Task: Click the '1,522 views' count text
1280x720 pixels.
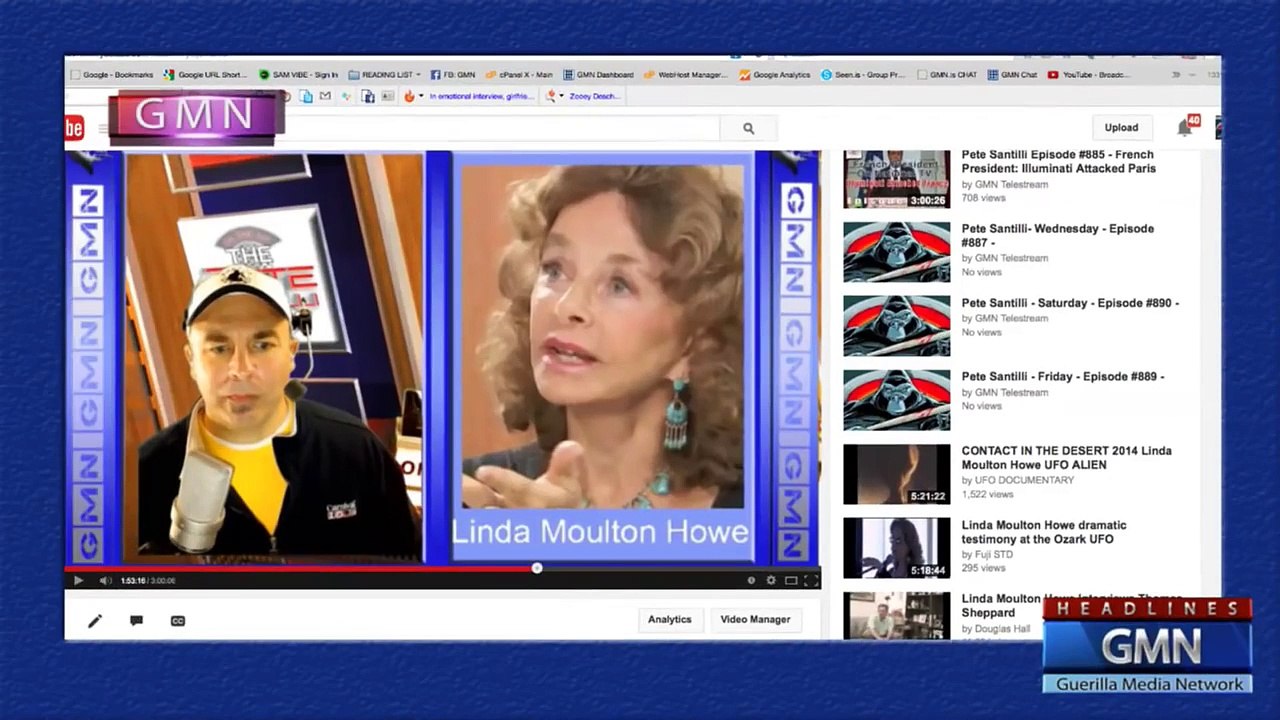Action: [987, 494]
